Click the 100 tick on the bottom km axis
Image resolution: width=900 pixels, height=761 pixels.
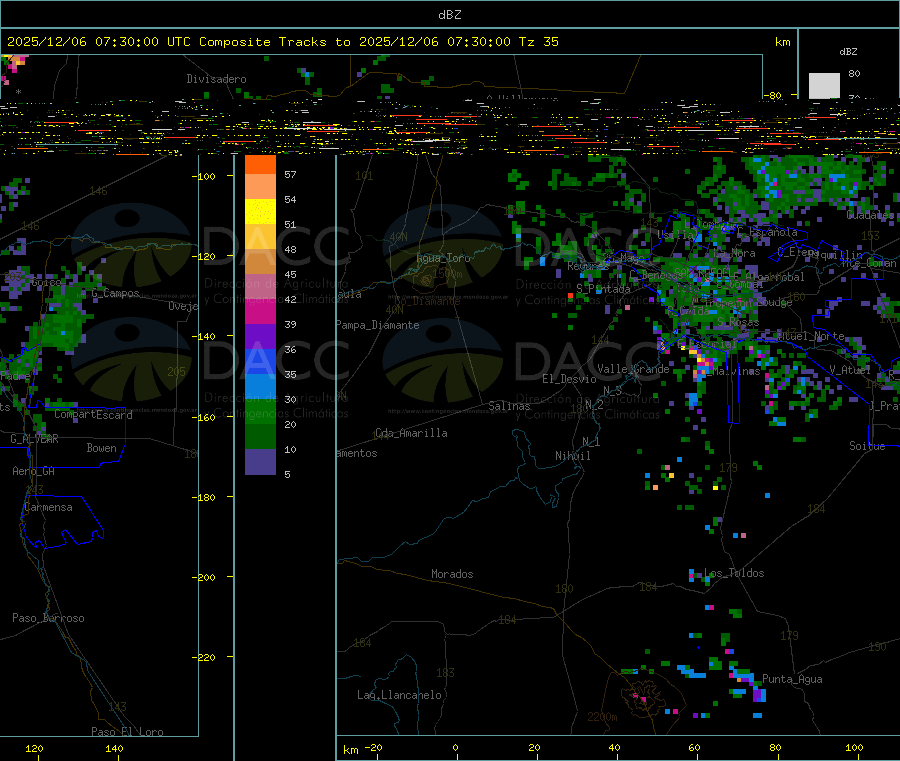(854, 748)
